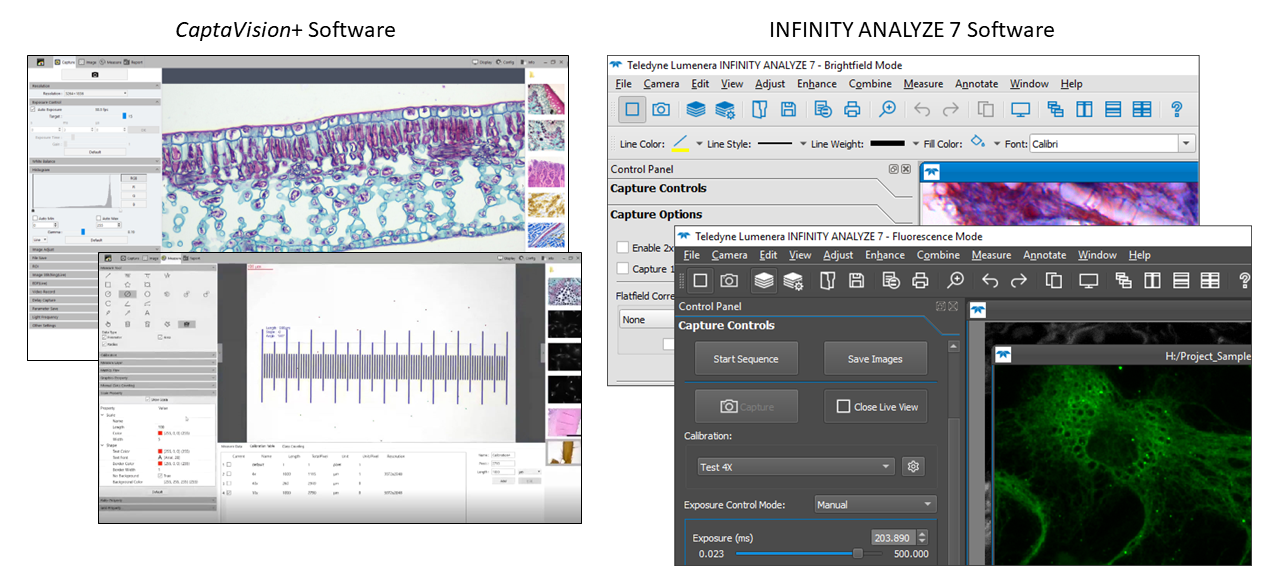Tick the "Capture 1" checkbox in Capture Options
Screen dimensions: 1278x584
[623, 269]
